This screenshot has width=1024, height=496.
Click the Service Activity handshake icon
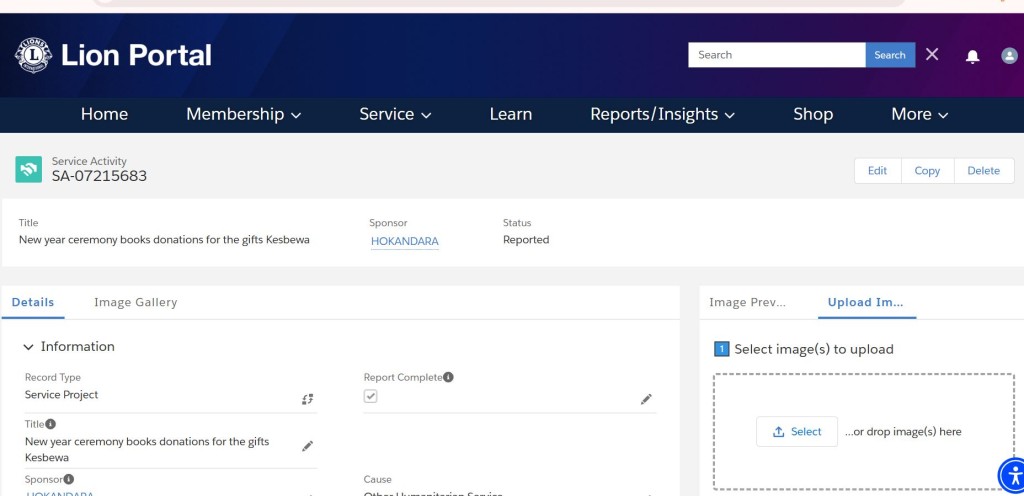point(29,170)
